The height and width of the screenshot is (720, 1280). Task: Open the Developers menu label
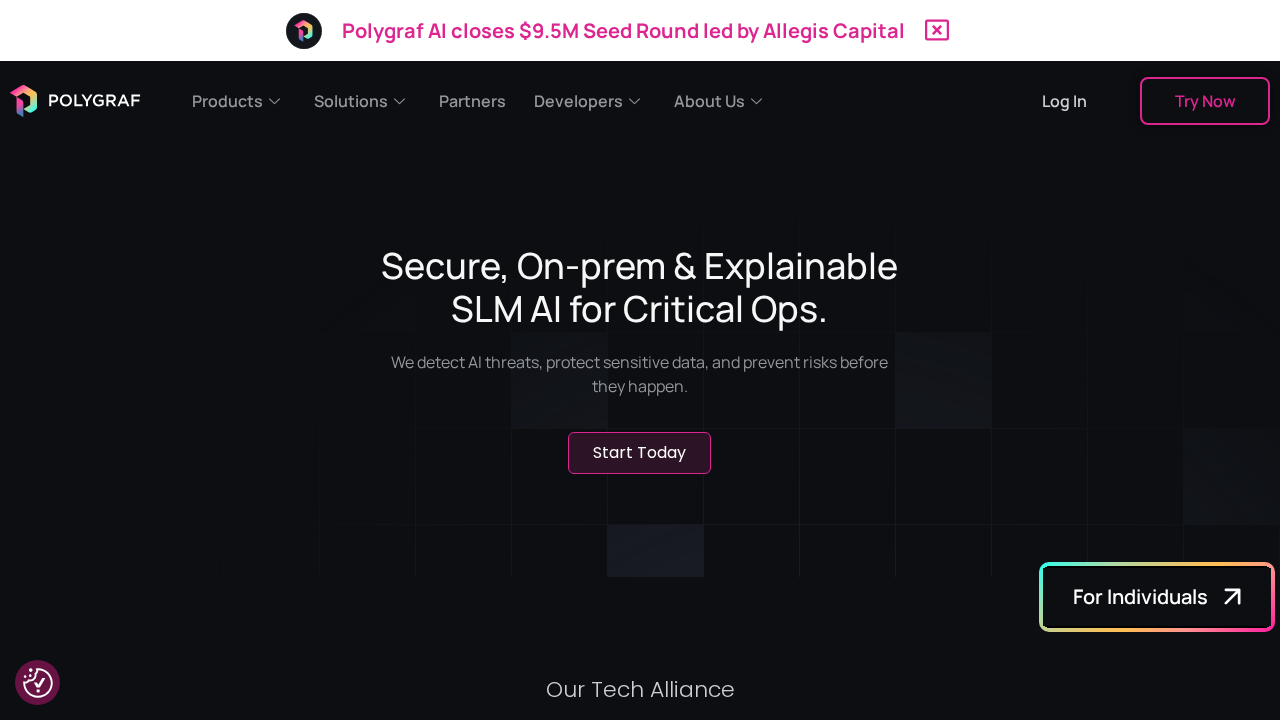(578, 101)
